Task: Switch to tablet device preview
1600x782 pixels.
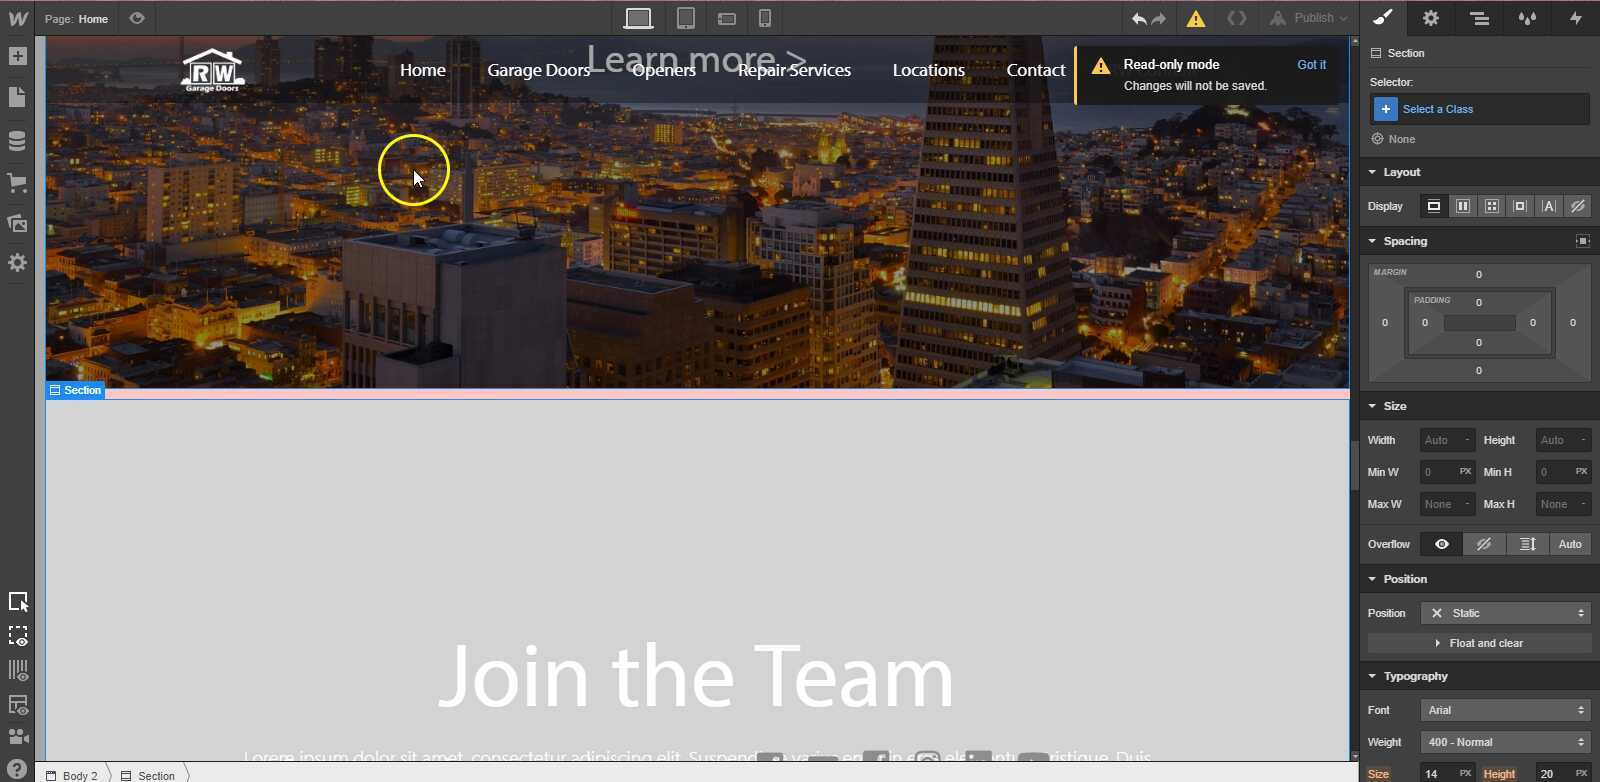Action: coord(686,18)
